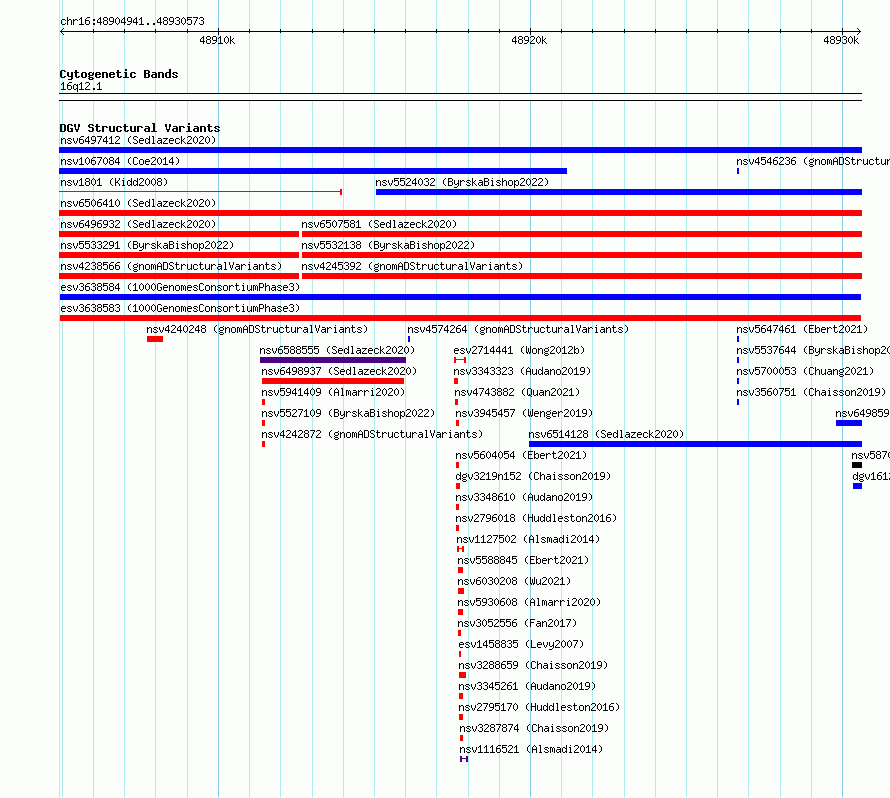Open nsv5941409 (Almarri2020) variant
The height and width of the screenshot is (798, 890).
(x=333, y=392)
